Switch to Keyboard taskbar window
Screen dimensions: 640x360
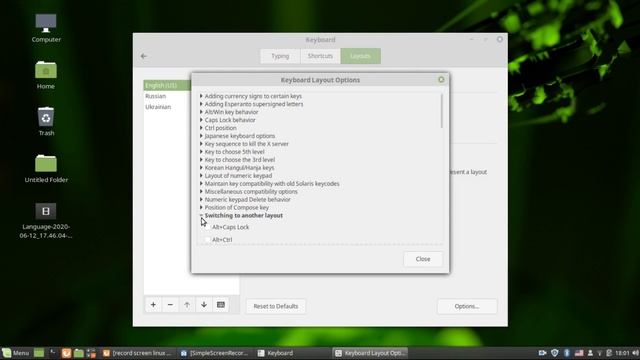point(292,353)
